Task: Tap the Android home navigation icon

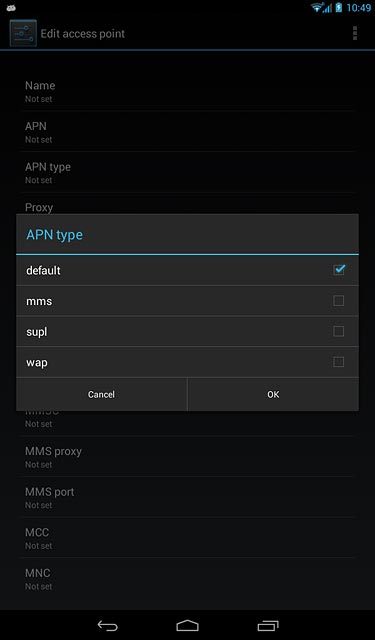Action: 187,625
